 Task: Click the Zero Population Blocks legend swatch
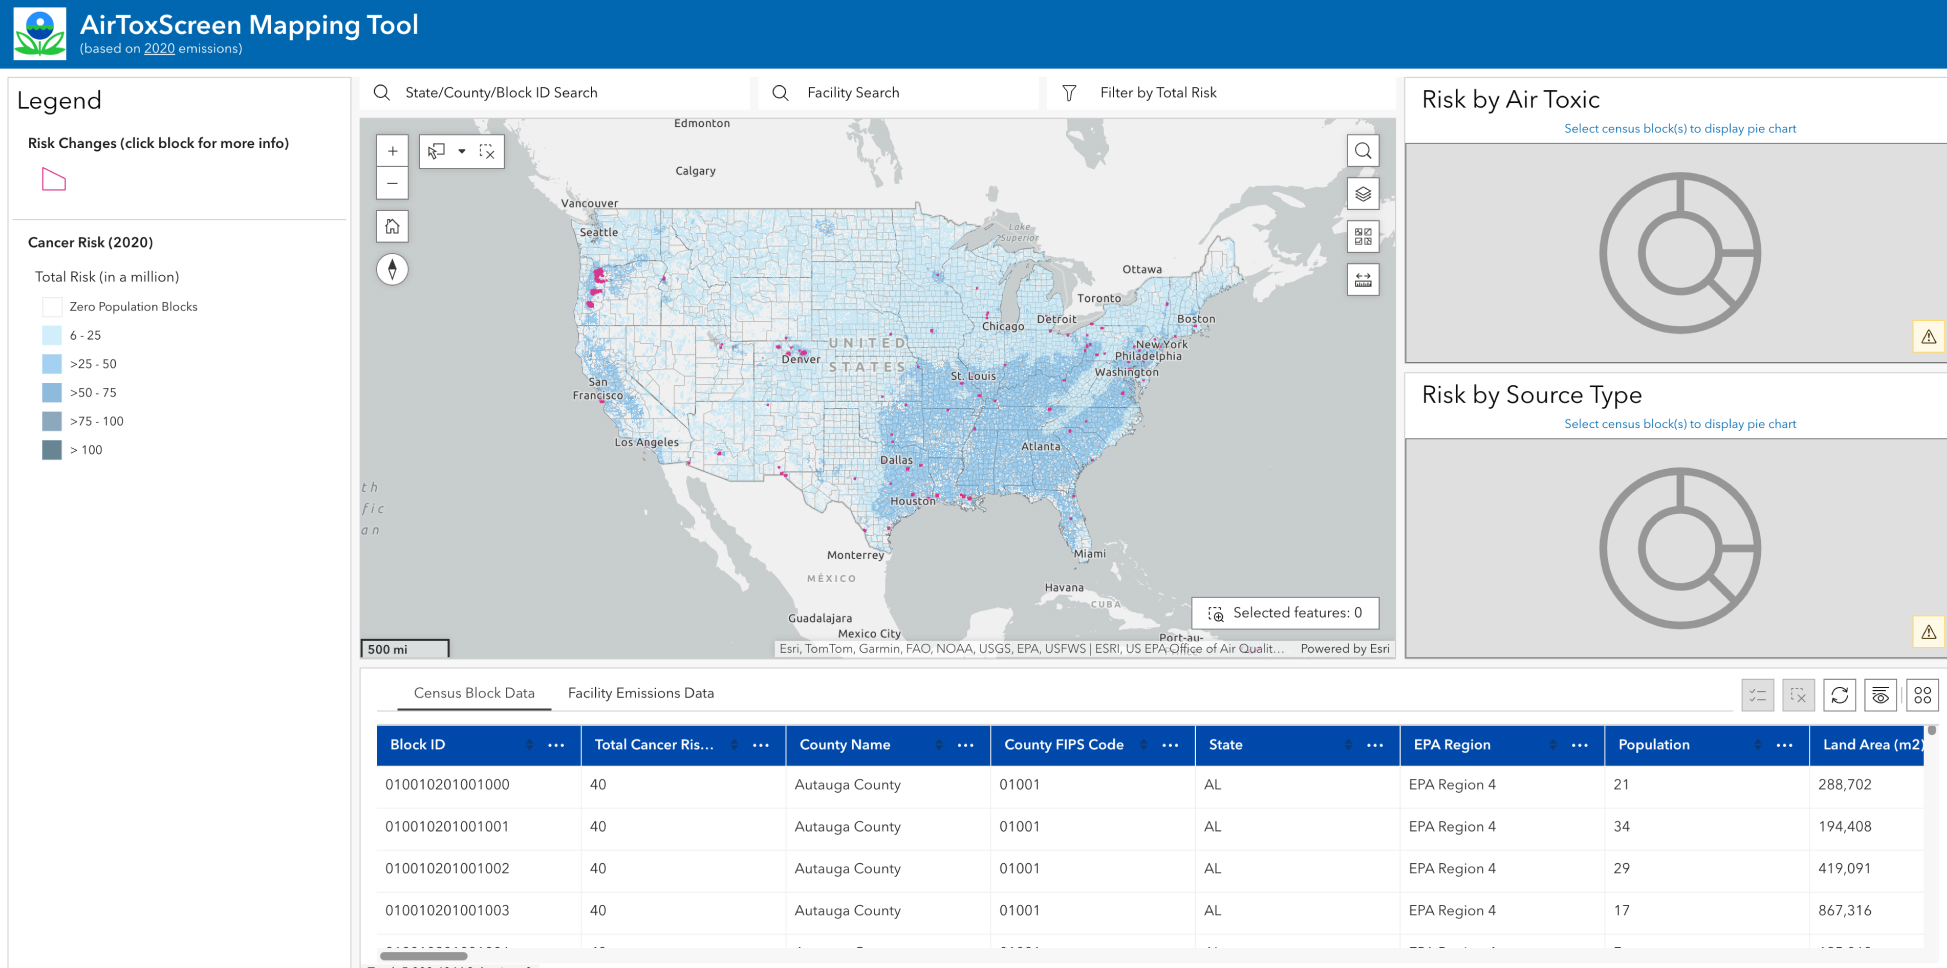[x=52, y=307]
